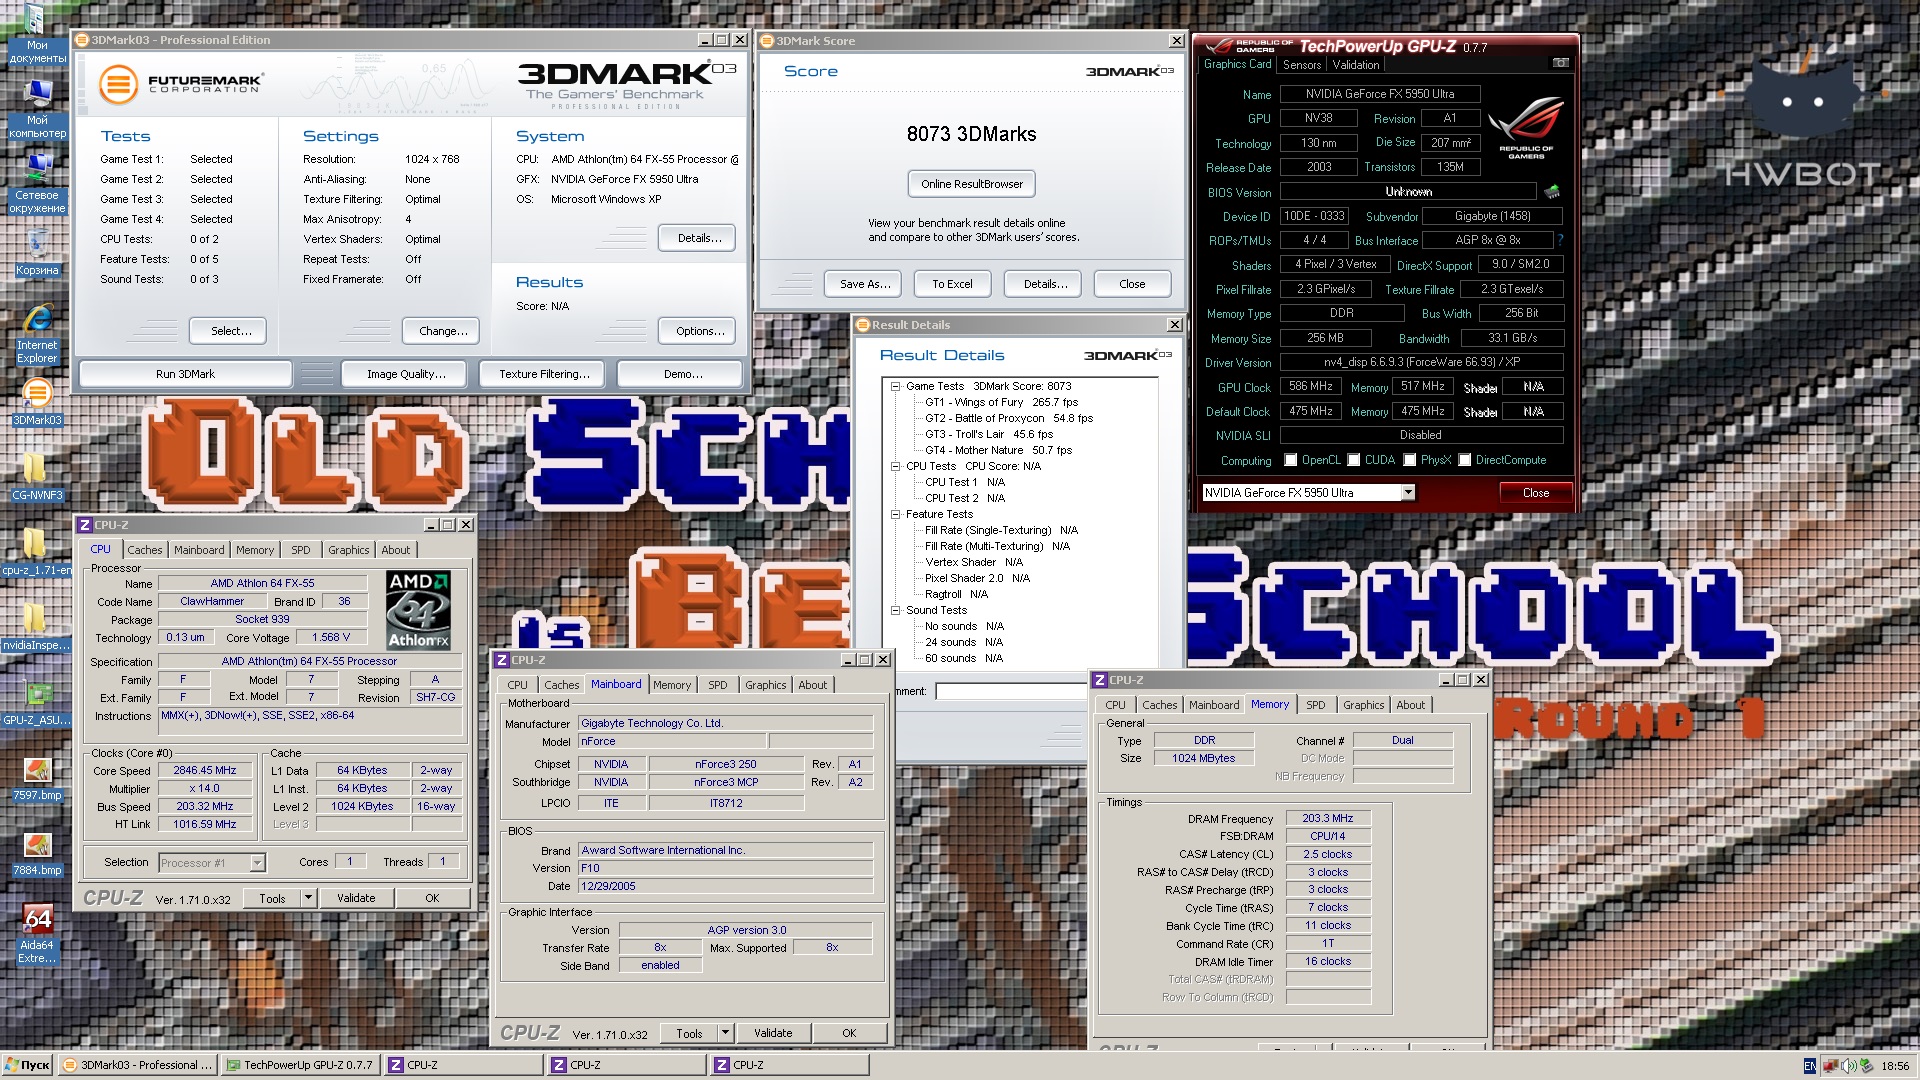Image resolution: width=1920 pixels, height=1080 pixels.
Task: Open the Processor #1 selection dropdown
Action: click(x=257, y=862)
